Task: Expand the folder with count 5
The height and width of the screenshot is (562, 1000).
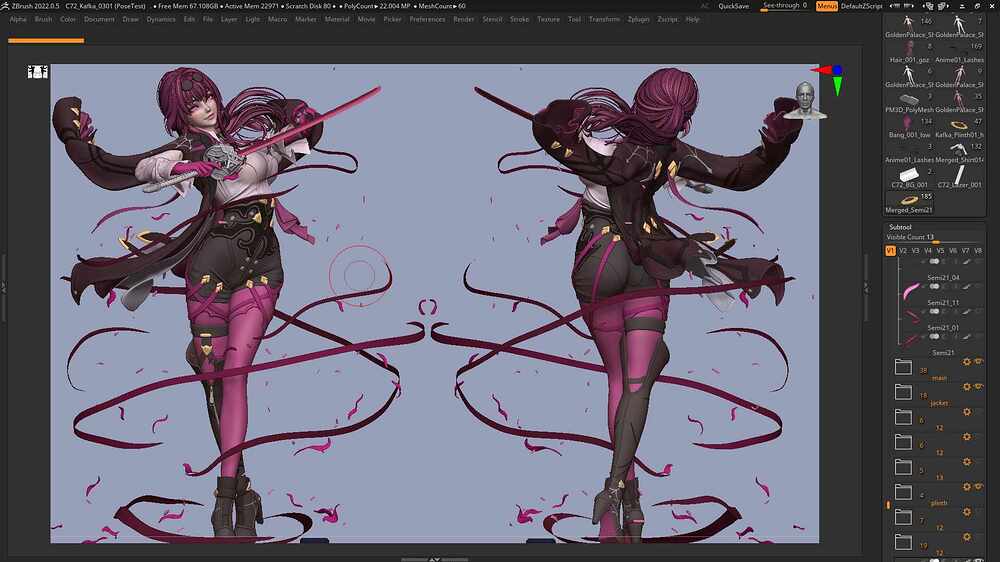Action: coord(903,467)
